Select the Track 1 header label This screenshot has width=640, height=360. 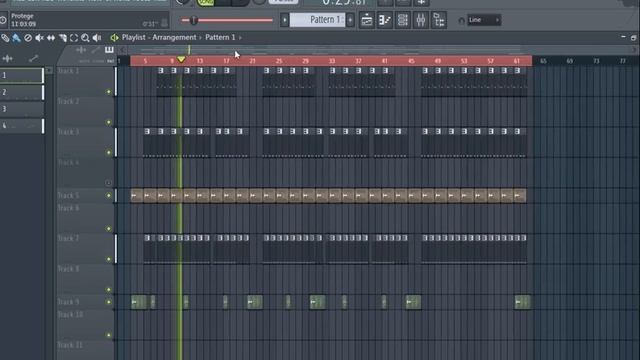69,71
